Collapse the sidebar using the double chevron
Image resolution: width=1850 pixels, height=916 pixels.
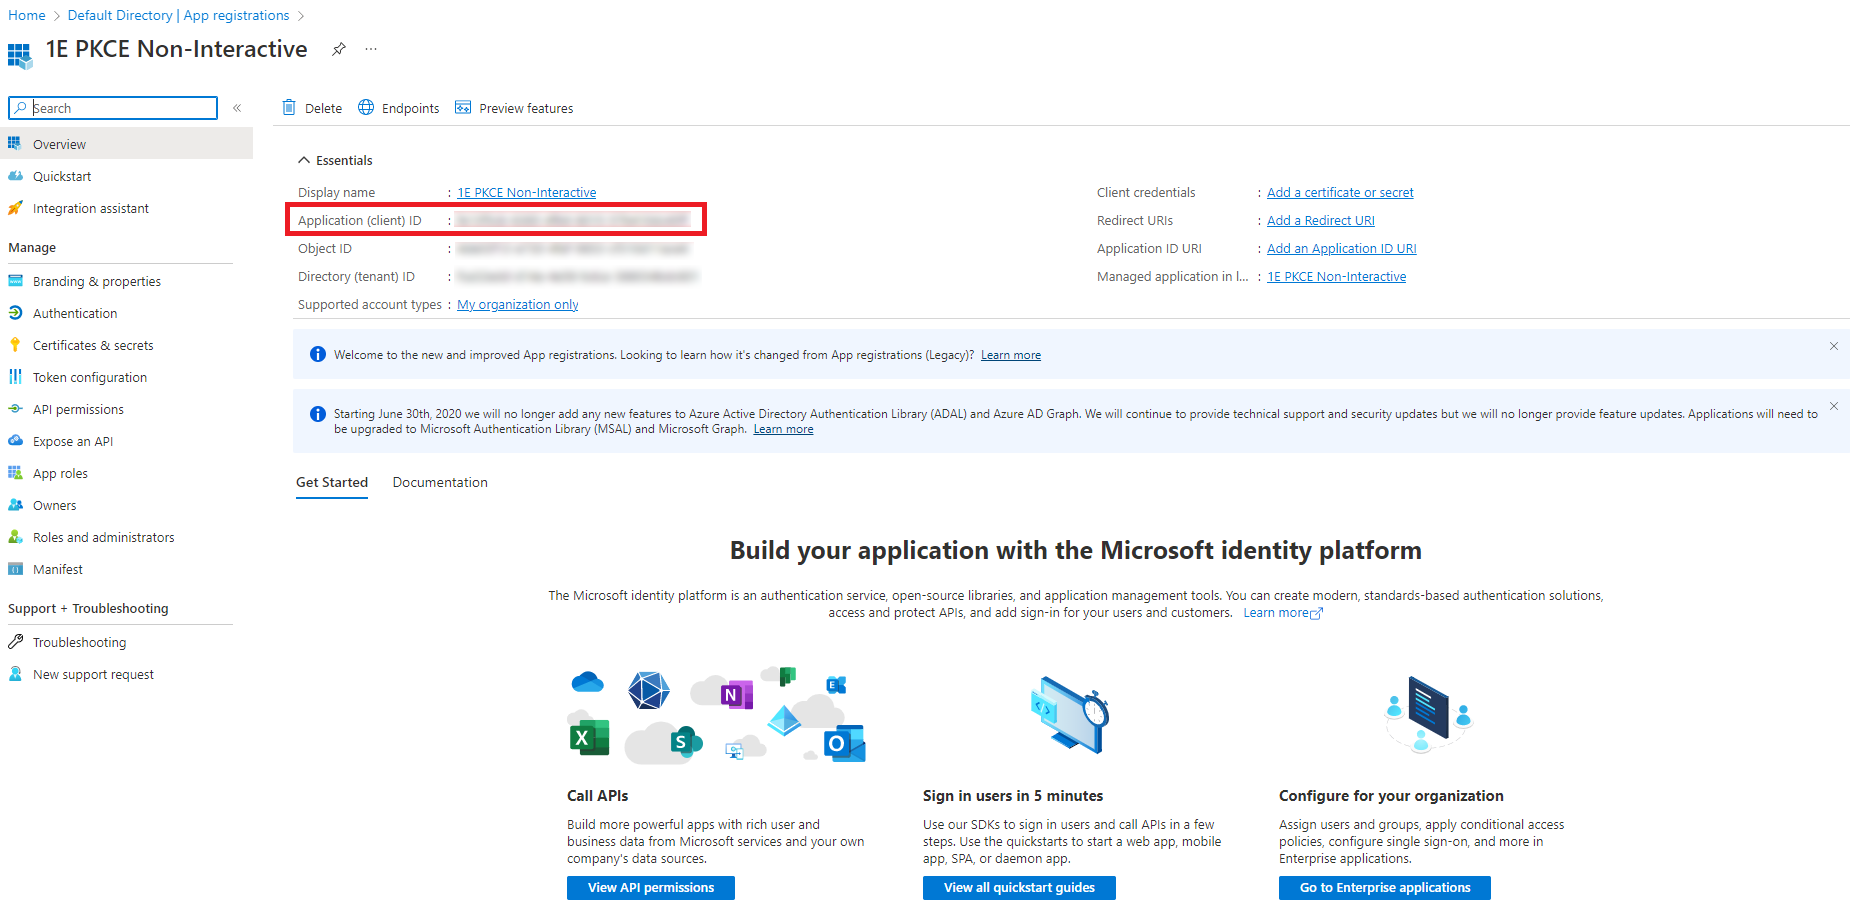tap(237, 108)
